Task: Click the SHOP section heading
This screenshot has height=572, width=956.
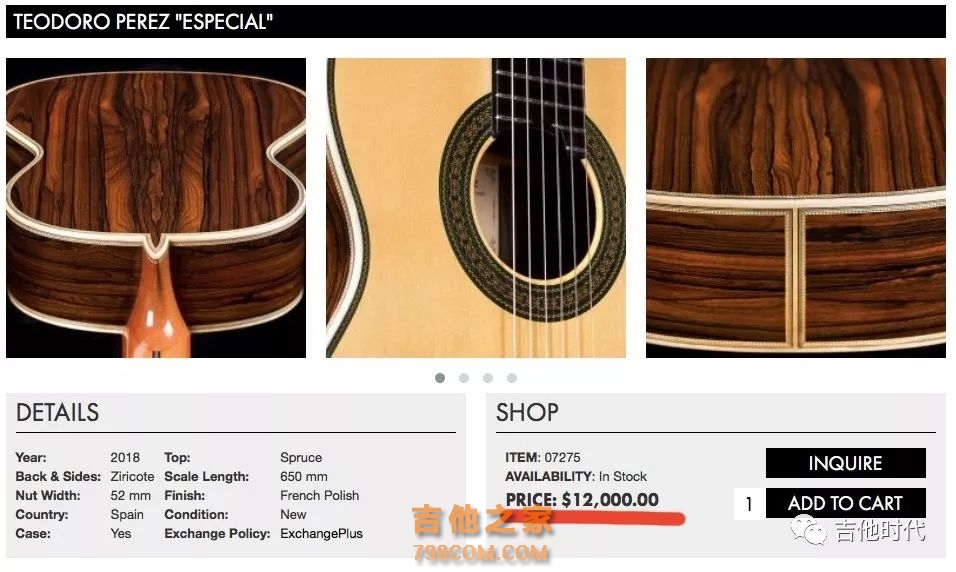Action: [527, 413]
